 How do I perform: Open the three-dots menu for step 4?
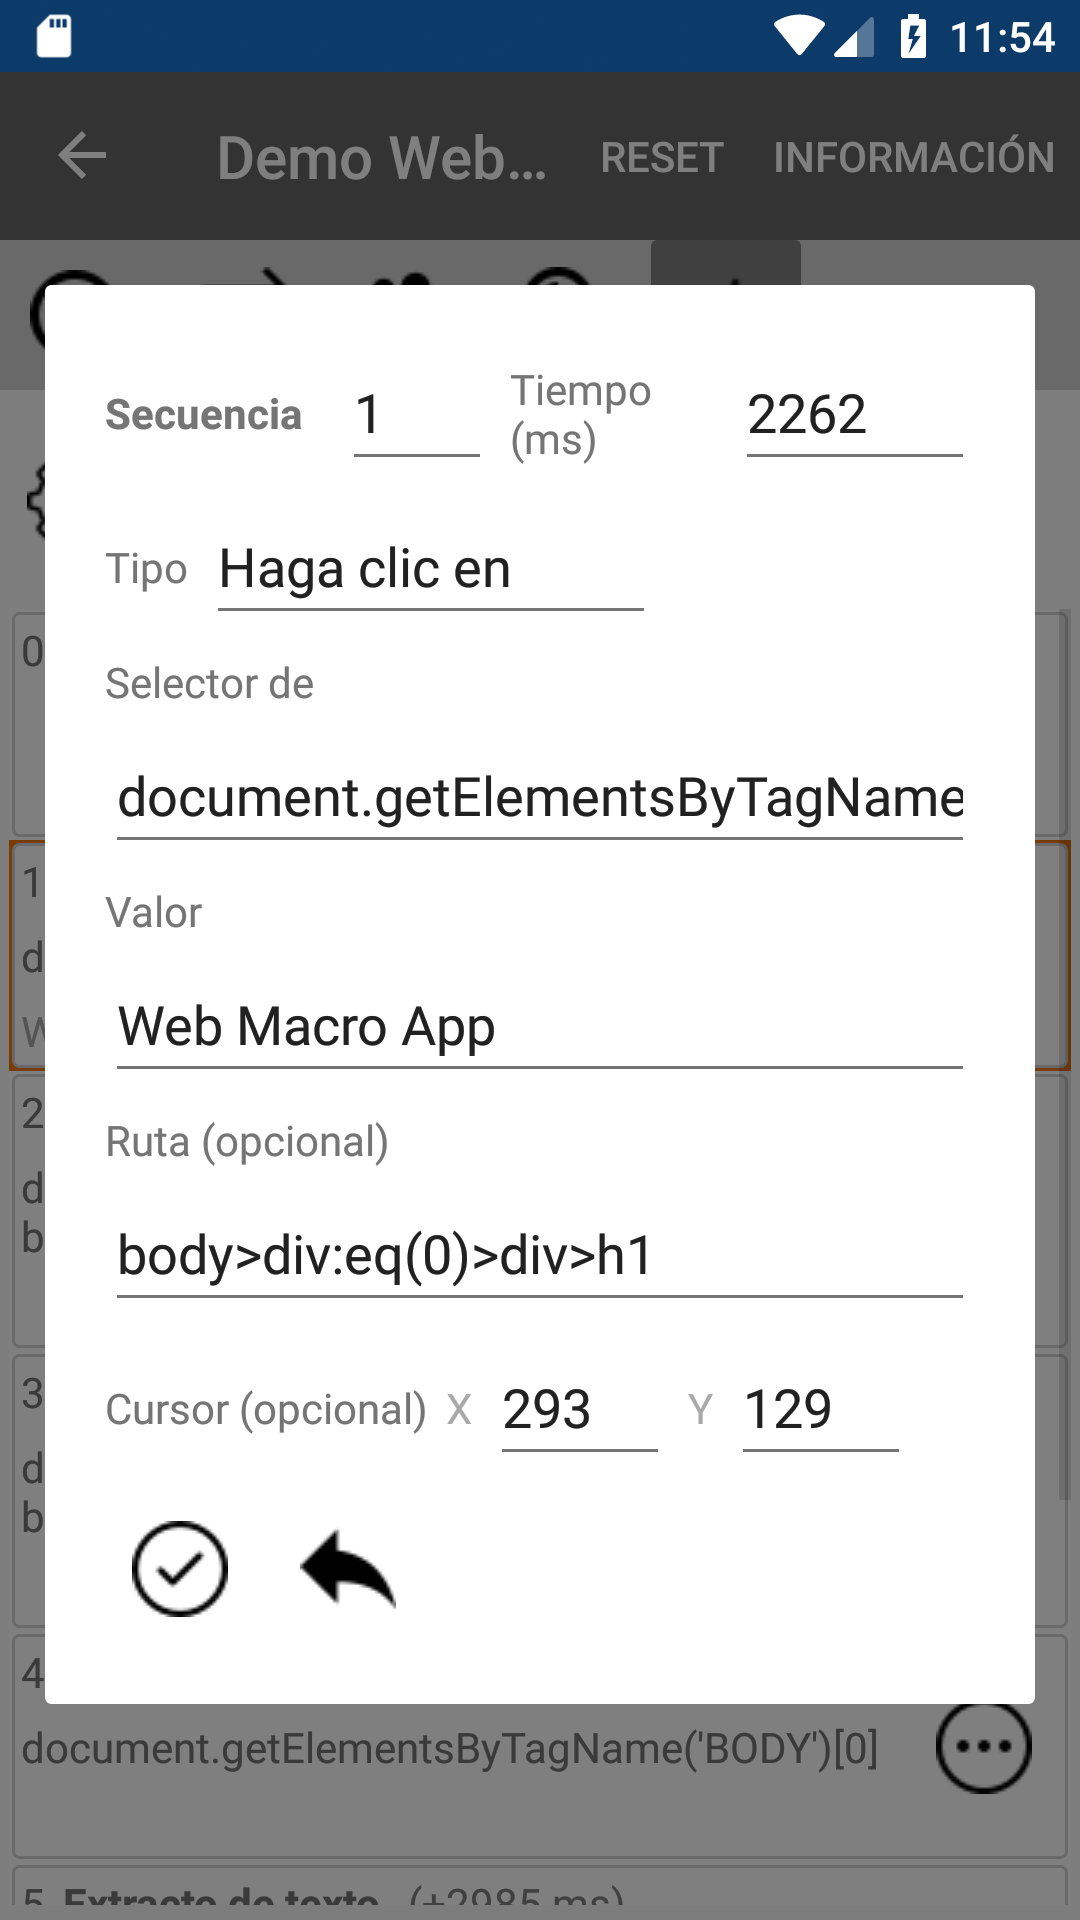[984, 1746]
